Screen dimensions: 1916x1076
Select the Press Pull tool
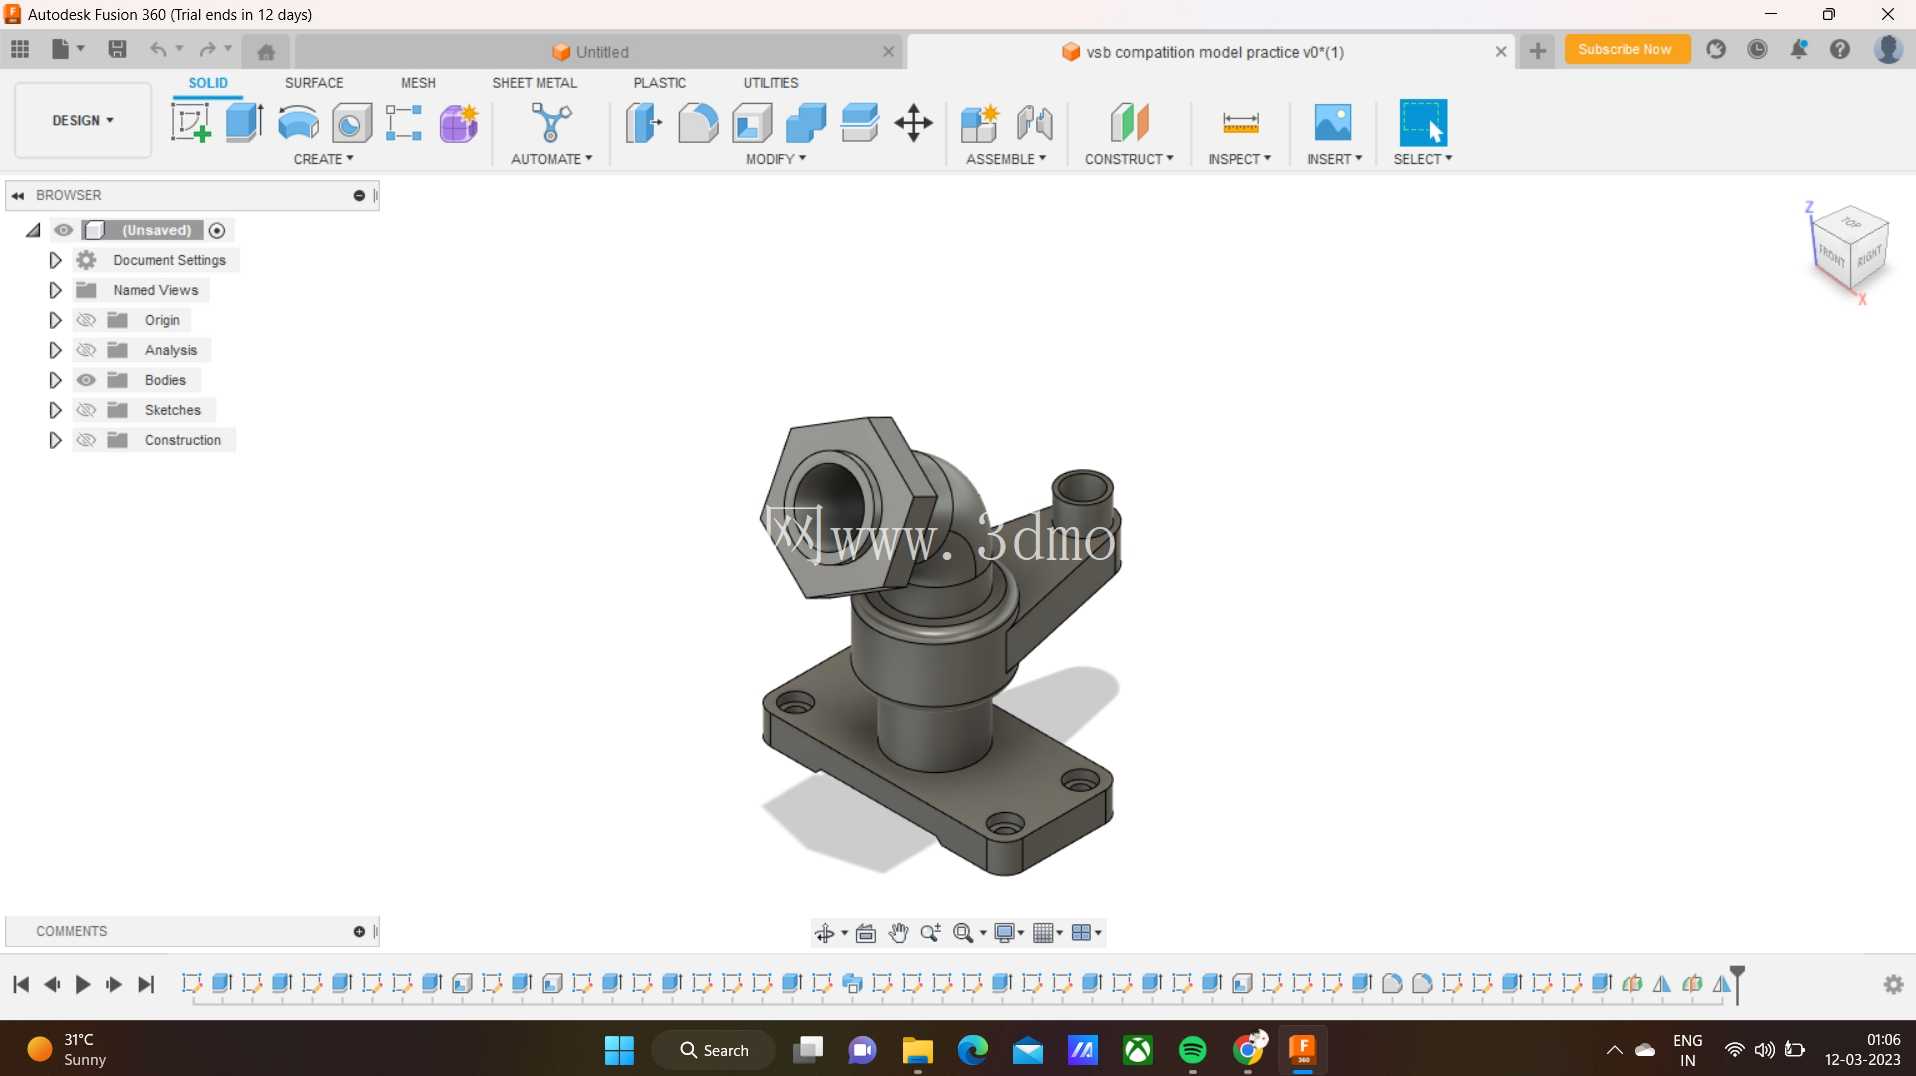click(x=643, y=123)
